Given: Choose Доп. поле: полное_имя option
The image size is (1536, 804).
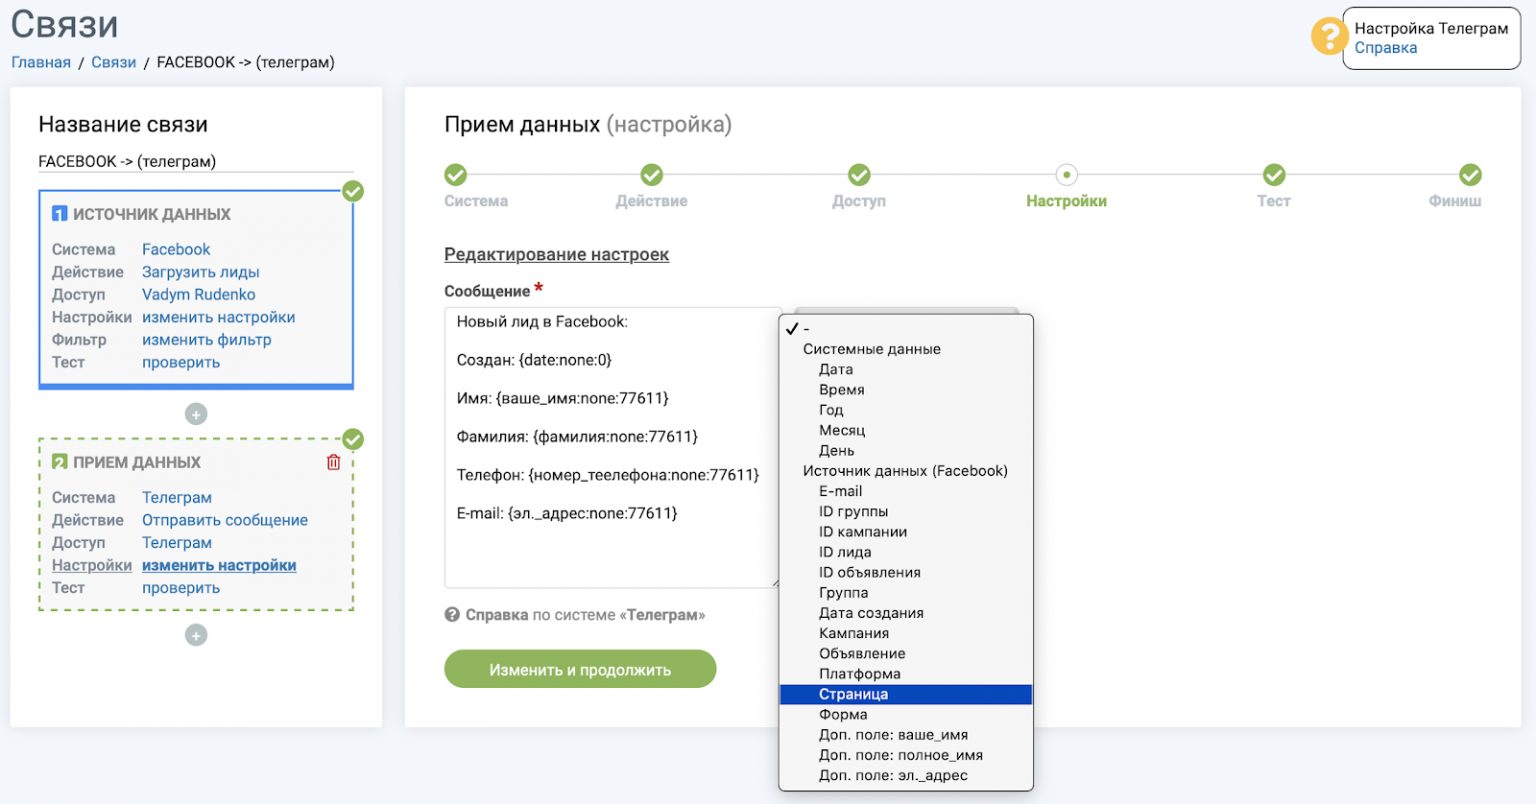Looking at the screenshot, I should tap(906, 755).
